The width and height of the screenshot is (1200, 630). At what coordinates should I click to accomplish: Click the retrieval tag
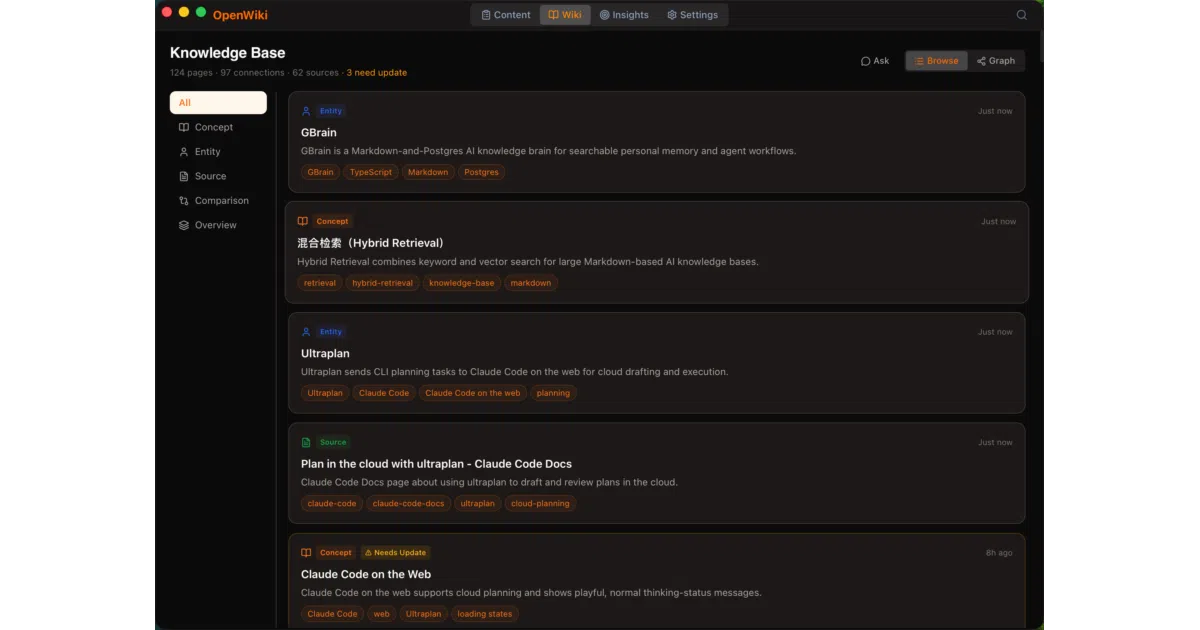[320, 283]
